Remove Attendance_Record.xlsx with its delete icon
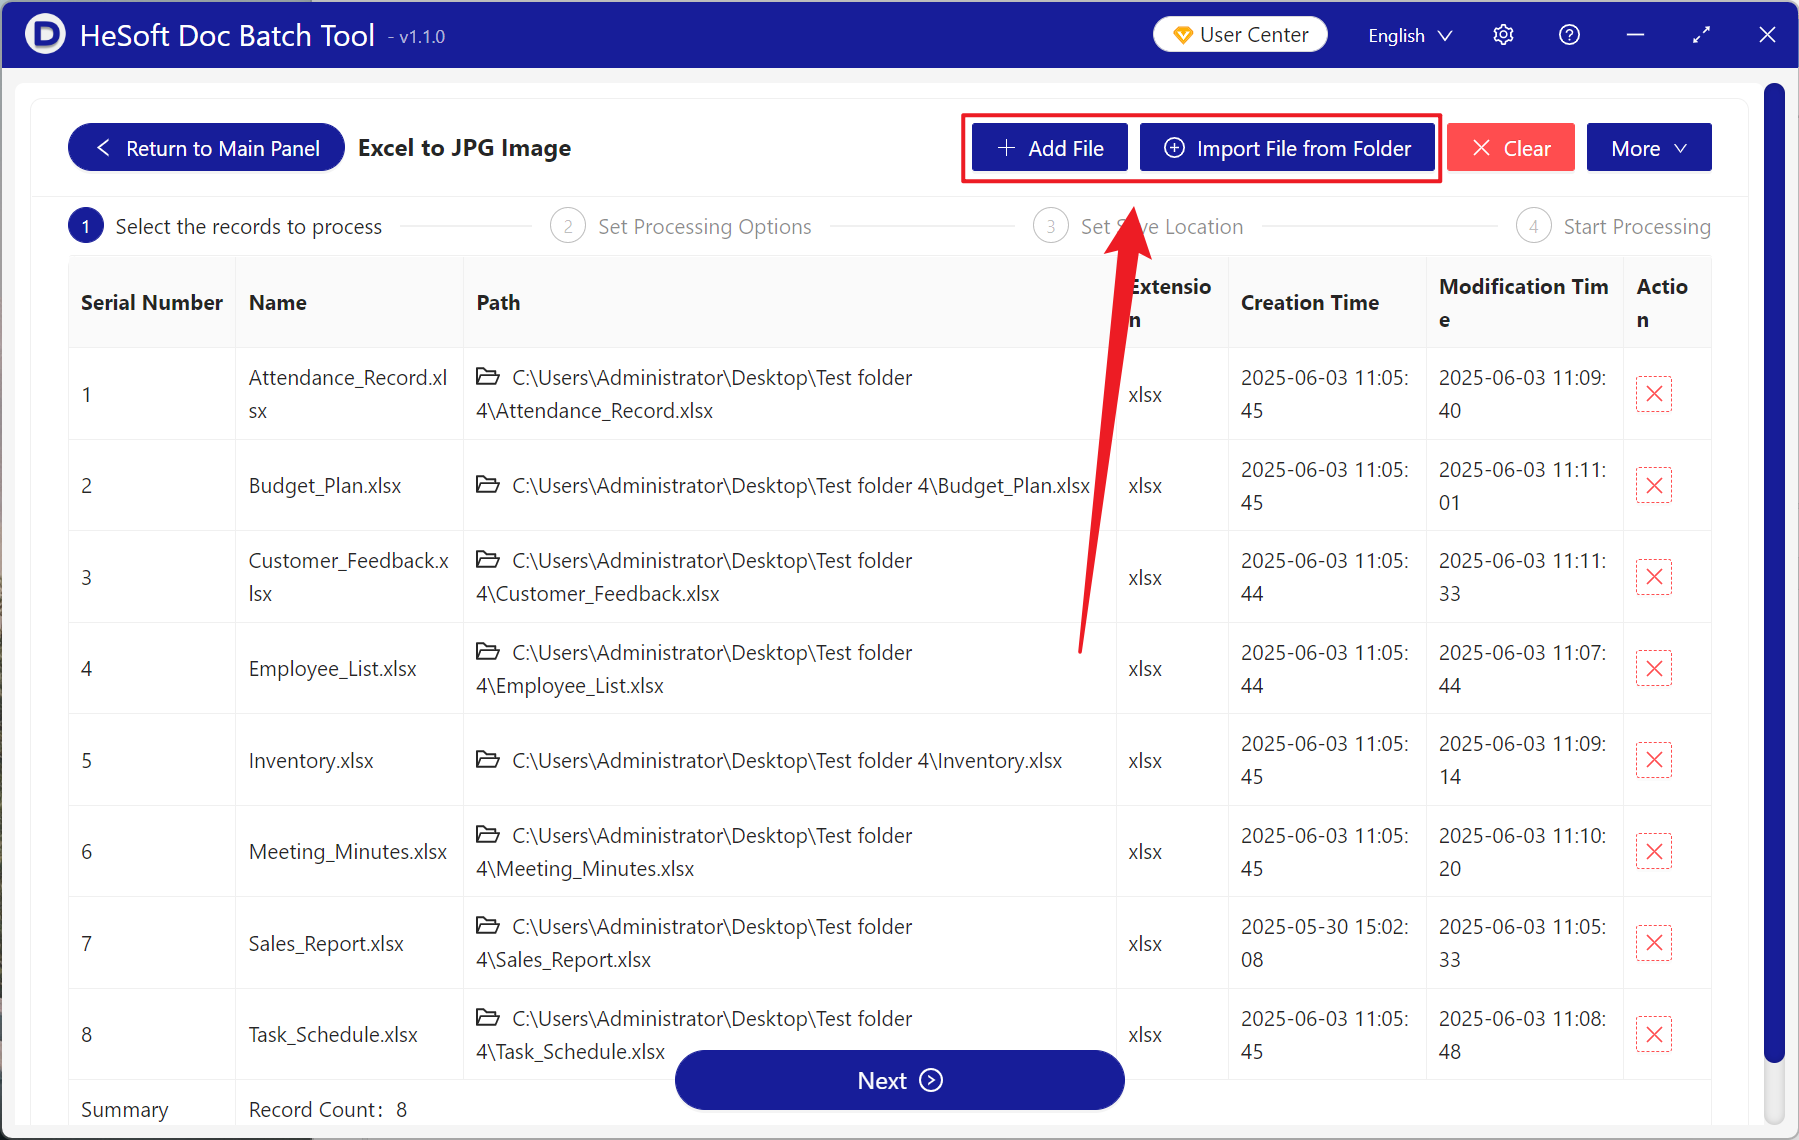 pos(1654,394)
